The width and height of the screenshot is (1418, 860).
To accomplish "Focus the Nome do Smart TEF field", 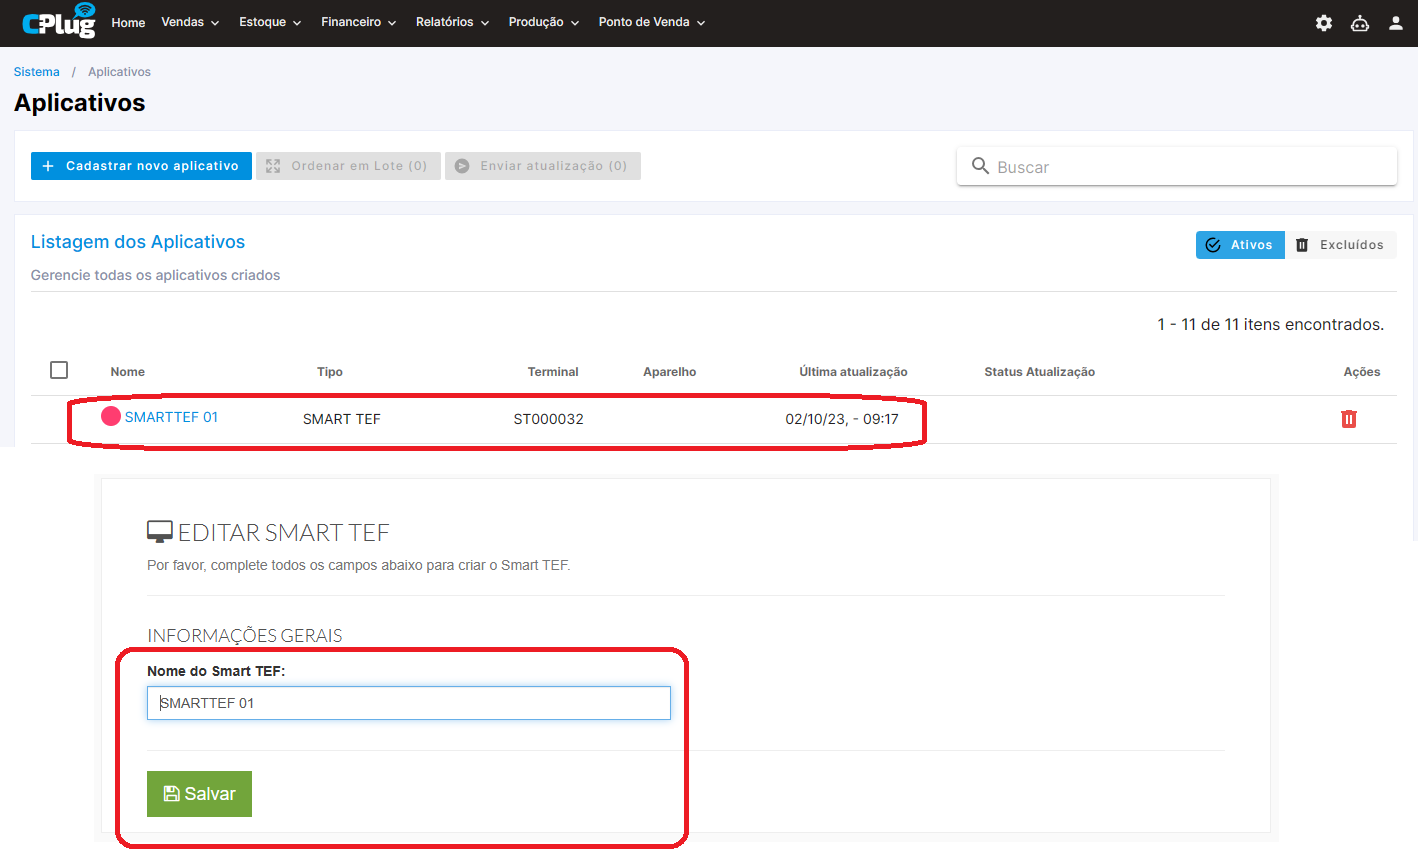I will tap(409, 703).
